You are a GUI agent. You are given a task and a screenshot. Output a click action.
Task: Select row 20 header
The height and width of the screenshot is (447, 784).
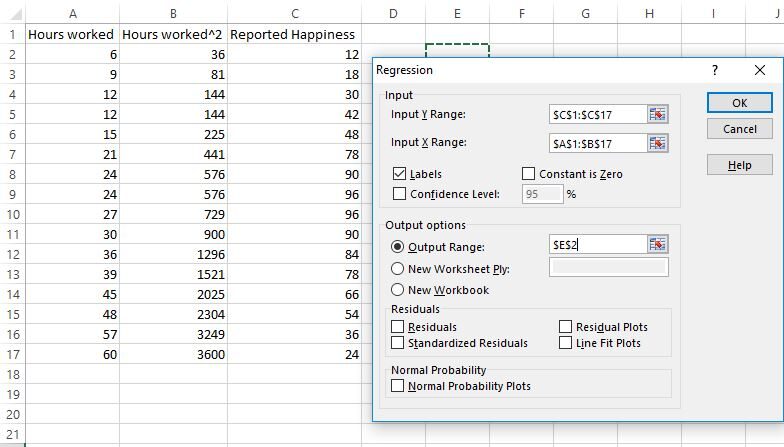[x=12, y=414]
